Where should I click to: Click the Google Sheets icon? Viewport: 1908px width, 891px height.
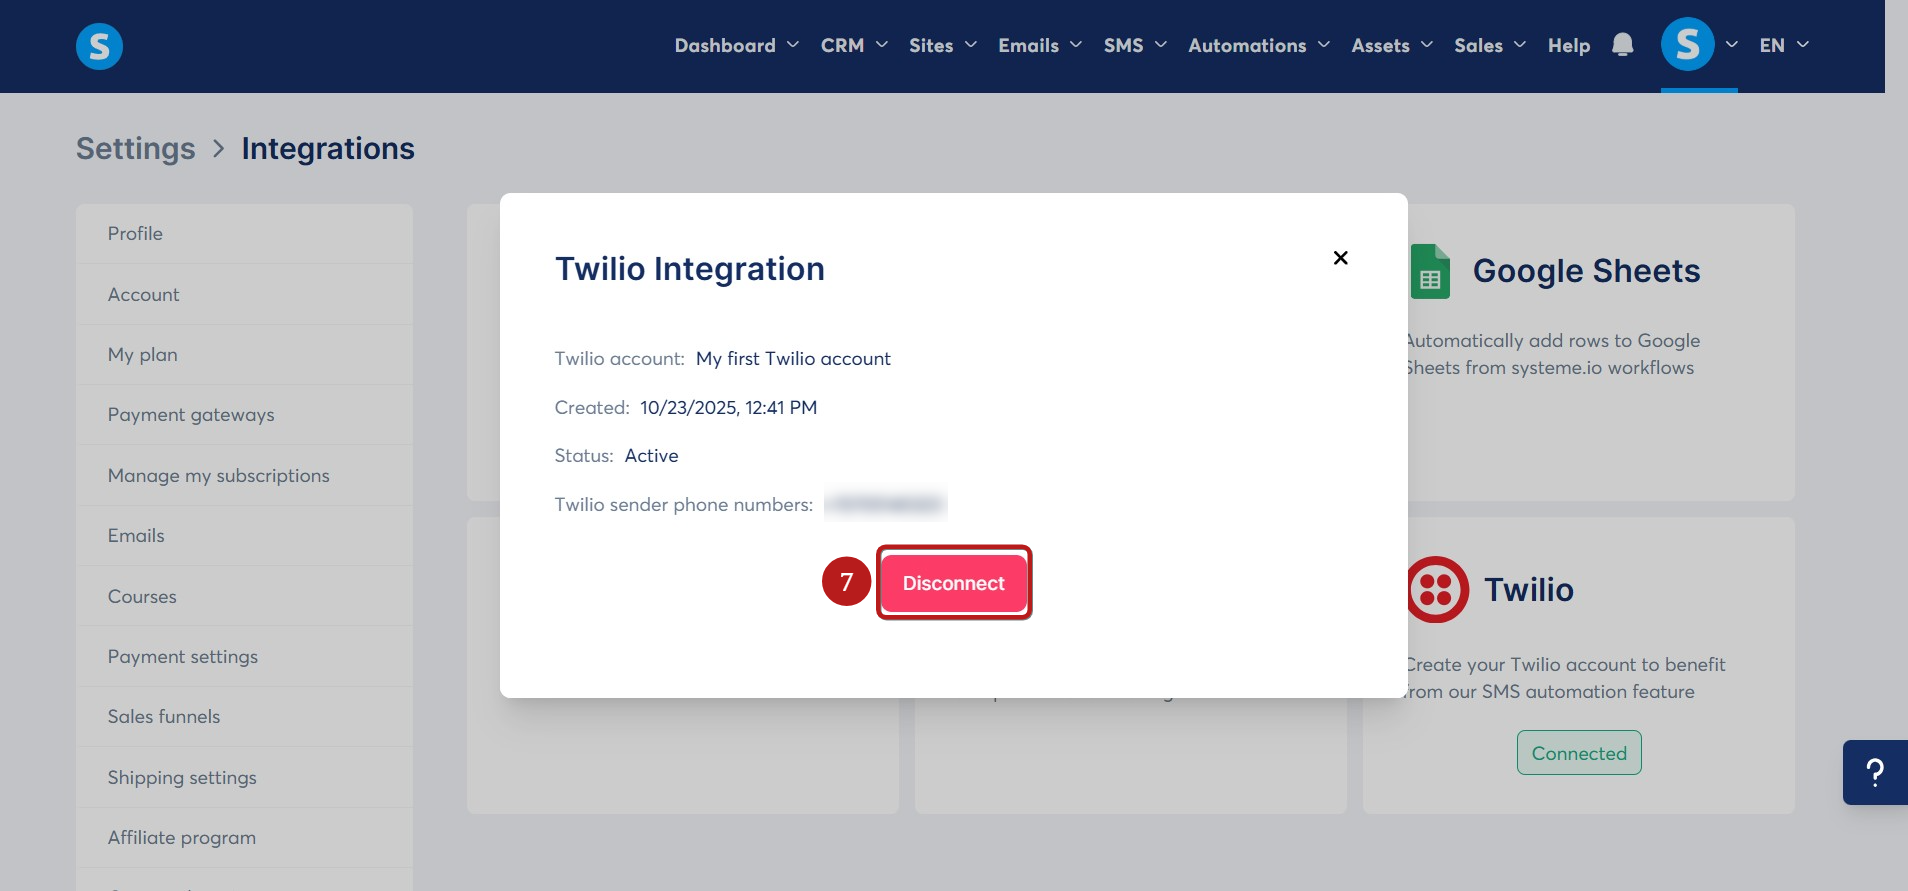1430,271
